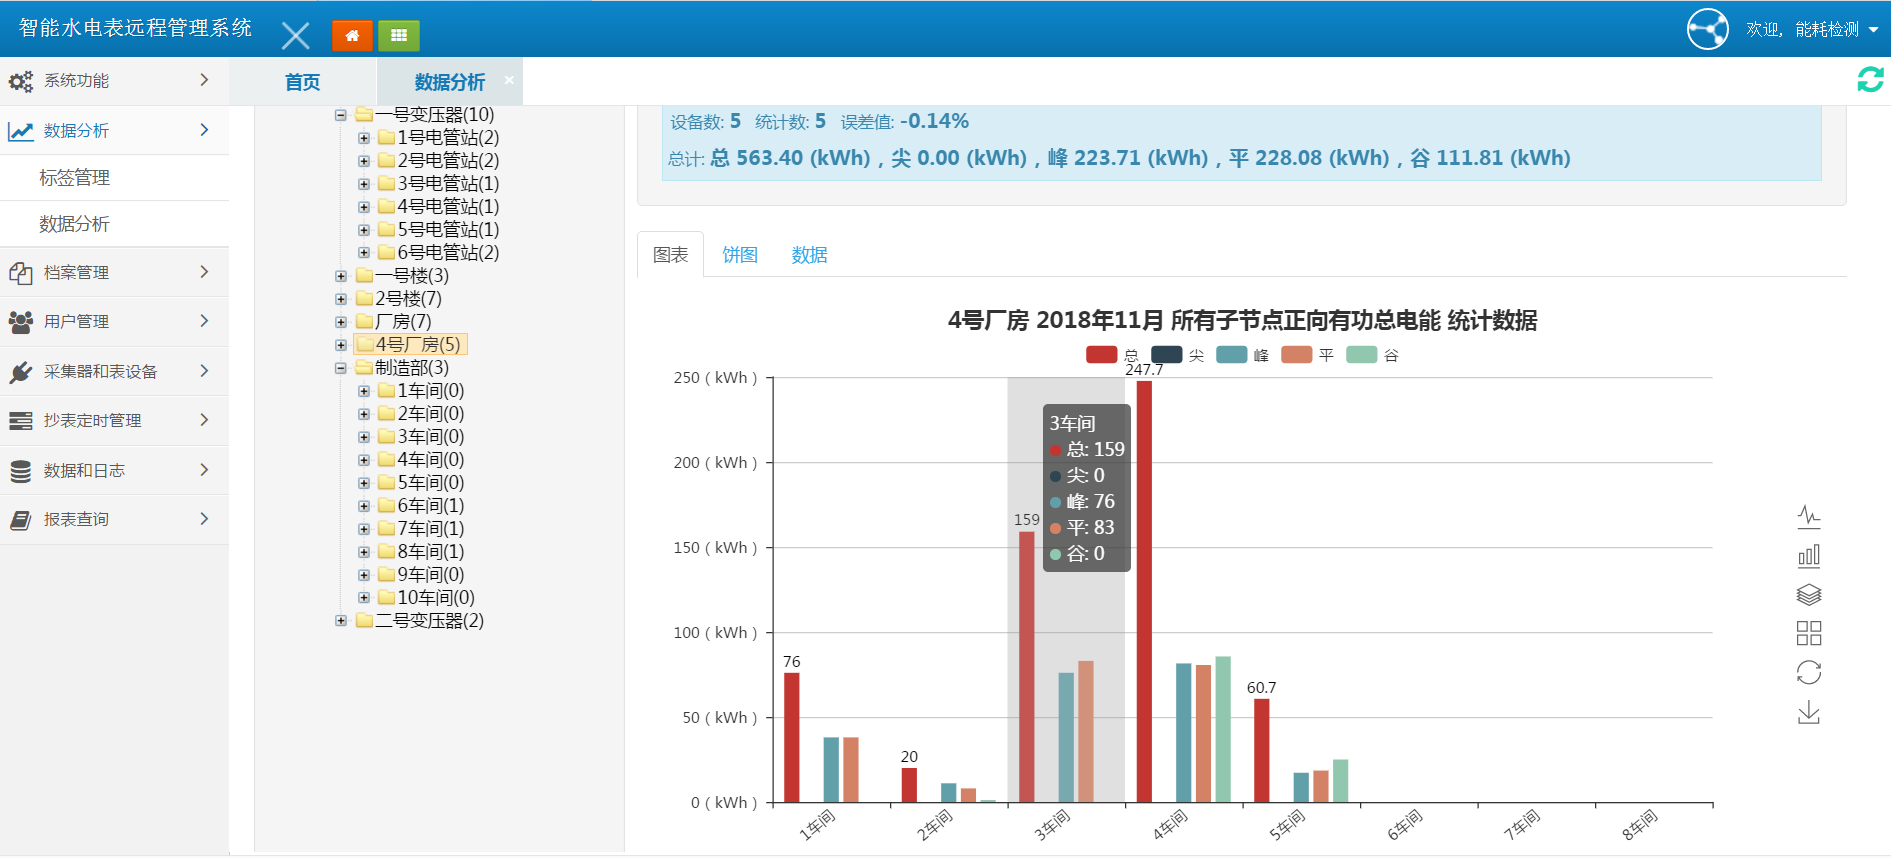Collapse the 制造部(3) tree node
This screenshot has width=1891, height=858.
(341, 368)
